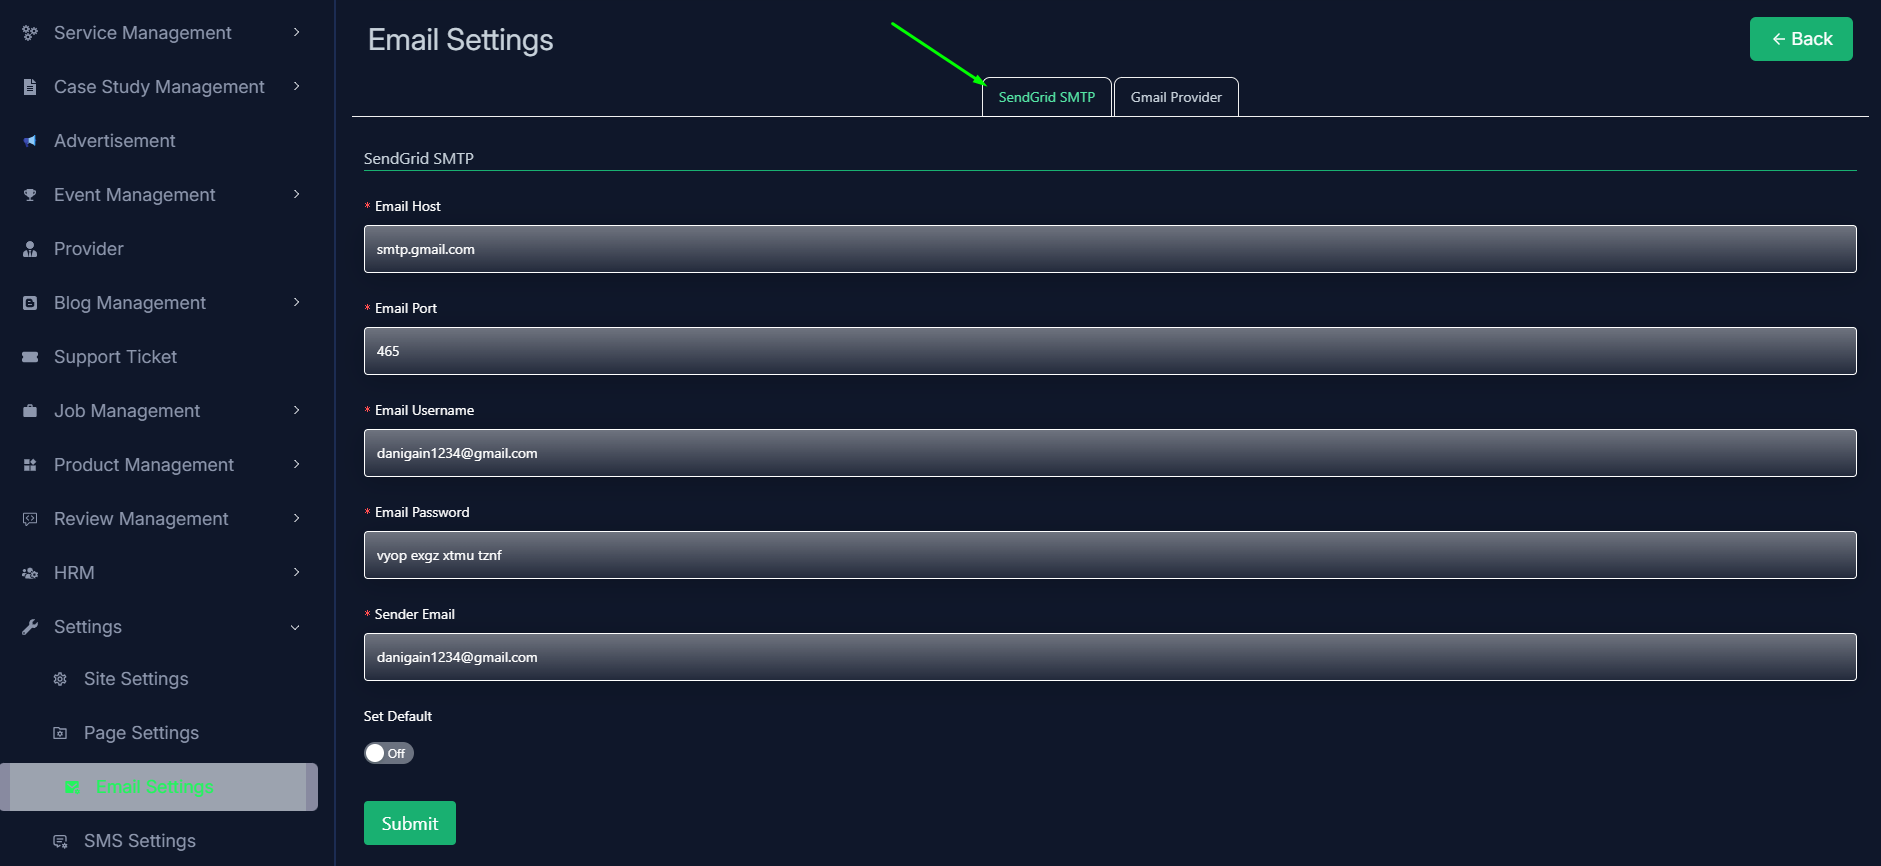Open Provider from the sidebar
Viewport: 1881px width, 866px height.
(89, 249)
